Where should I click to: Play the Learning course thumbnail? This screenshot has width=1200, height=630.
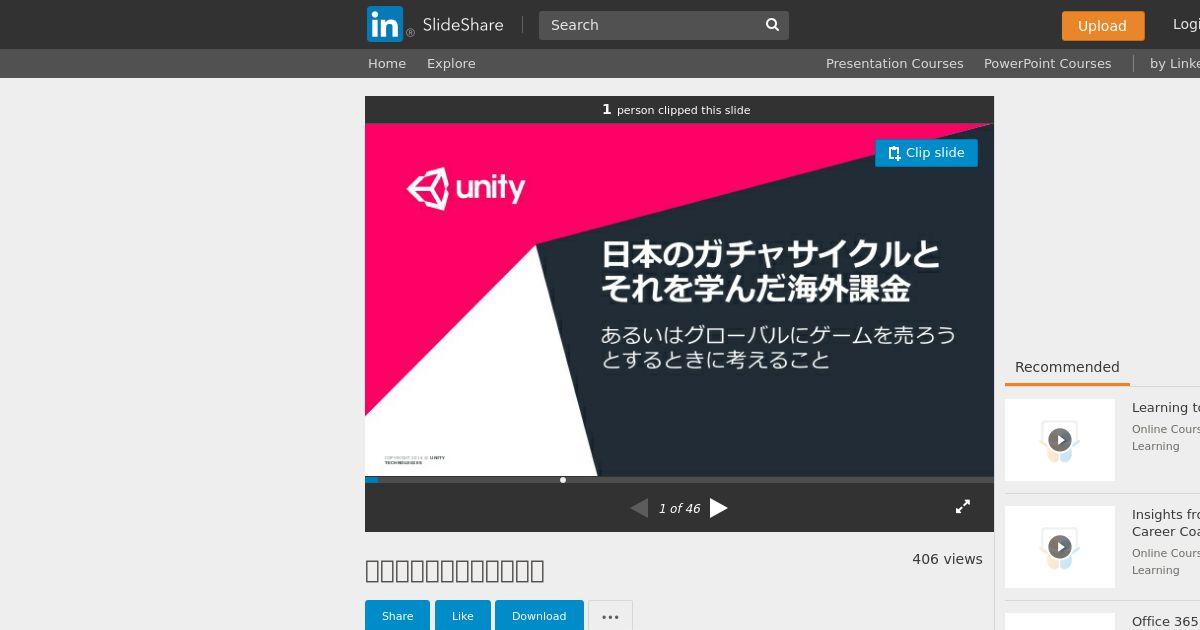1060,440
